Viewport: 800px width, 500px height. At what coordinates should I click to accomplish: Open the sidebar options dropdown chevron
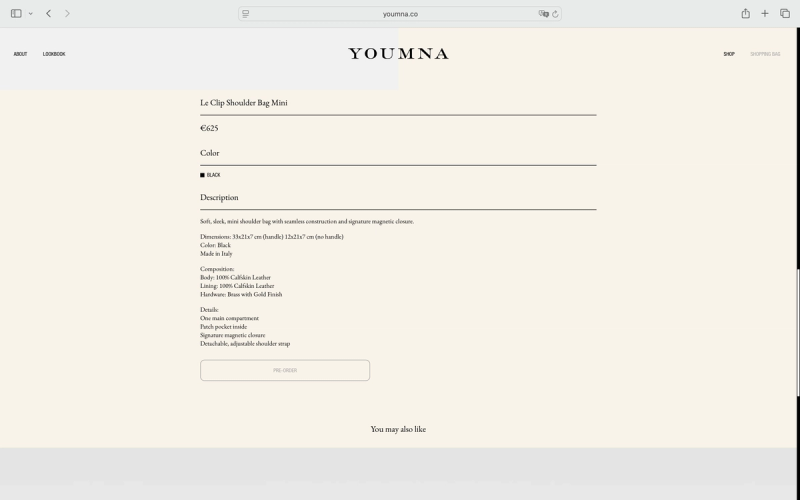pyautogui.click(x=31, y=14)
